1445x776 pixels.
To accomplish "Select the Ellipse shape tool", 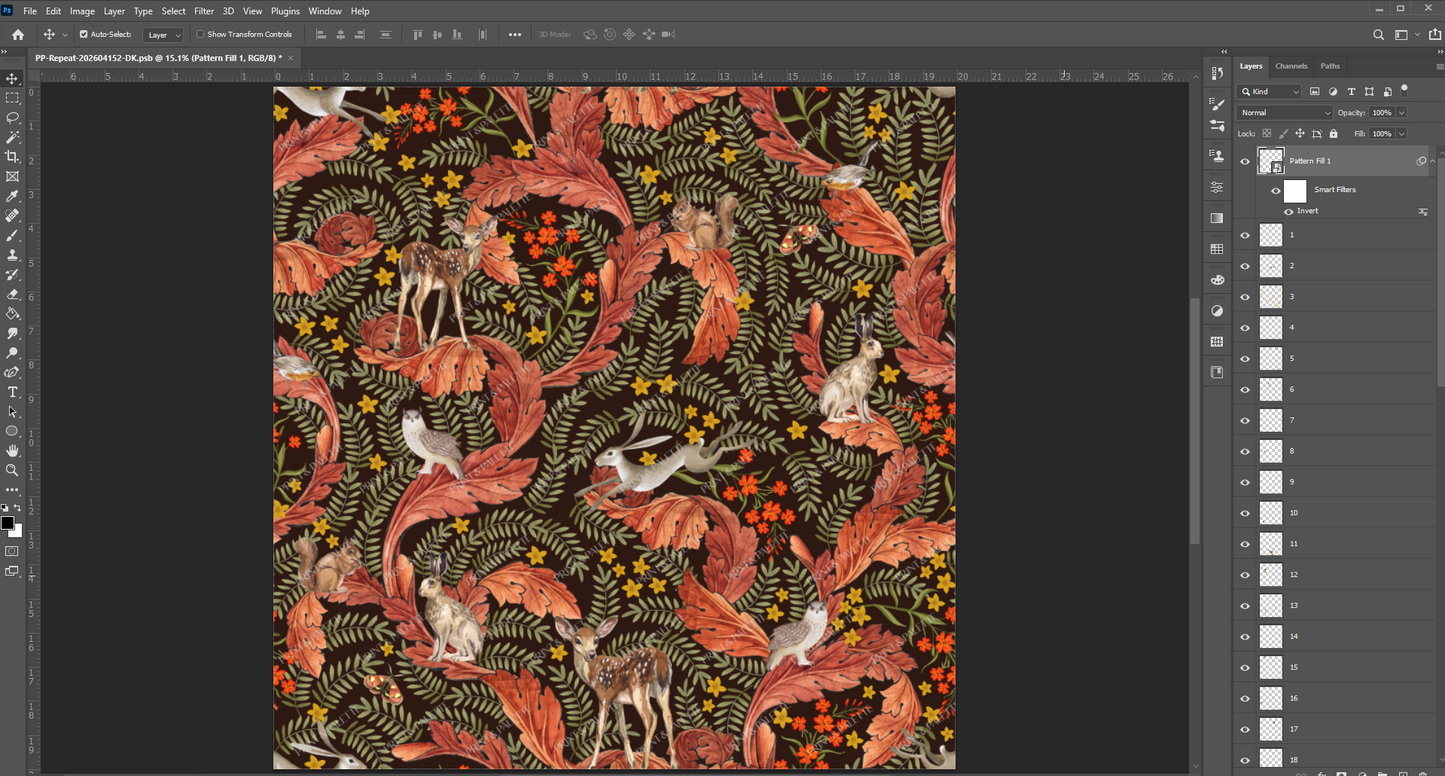I will [13, 431].
